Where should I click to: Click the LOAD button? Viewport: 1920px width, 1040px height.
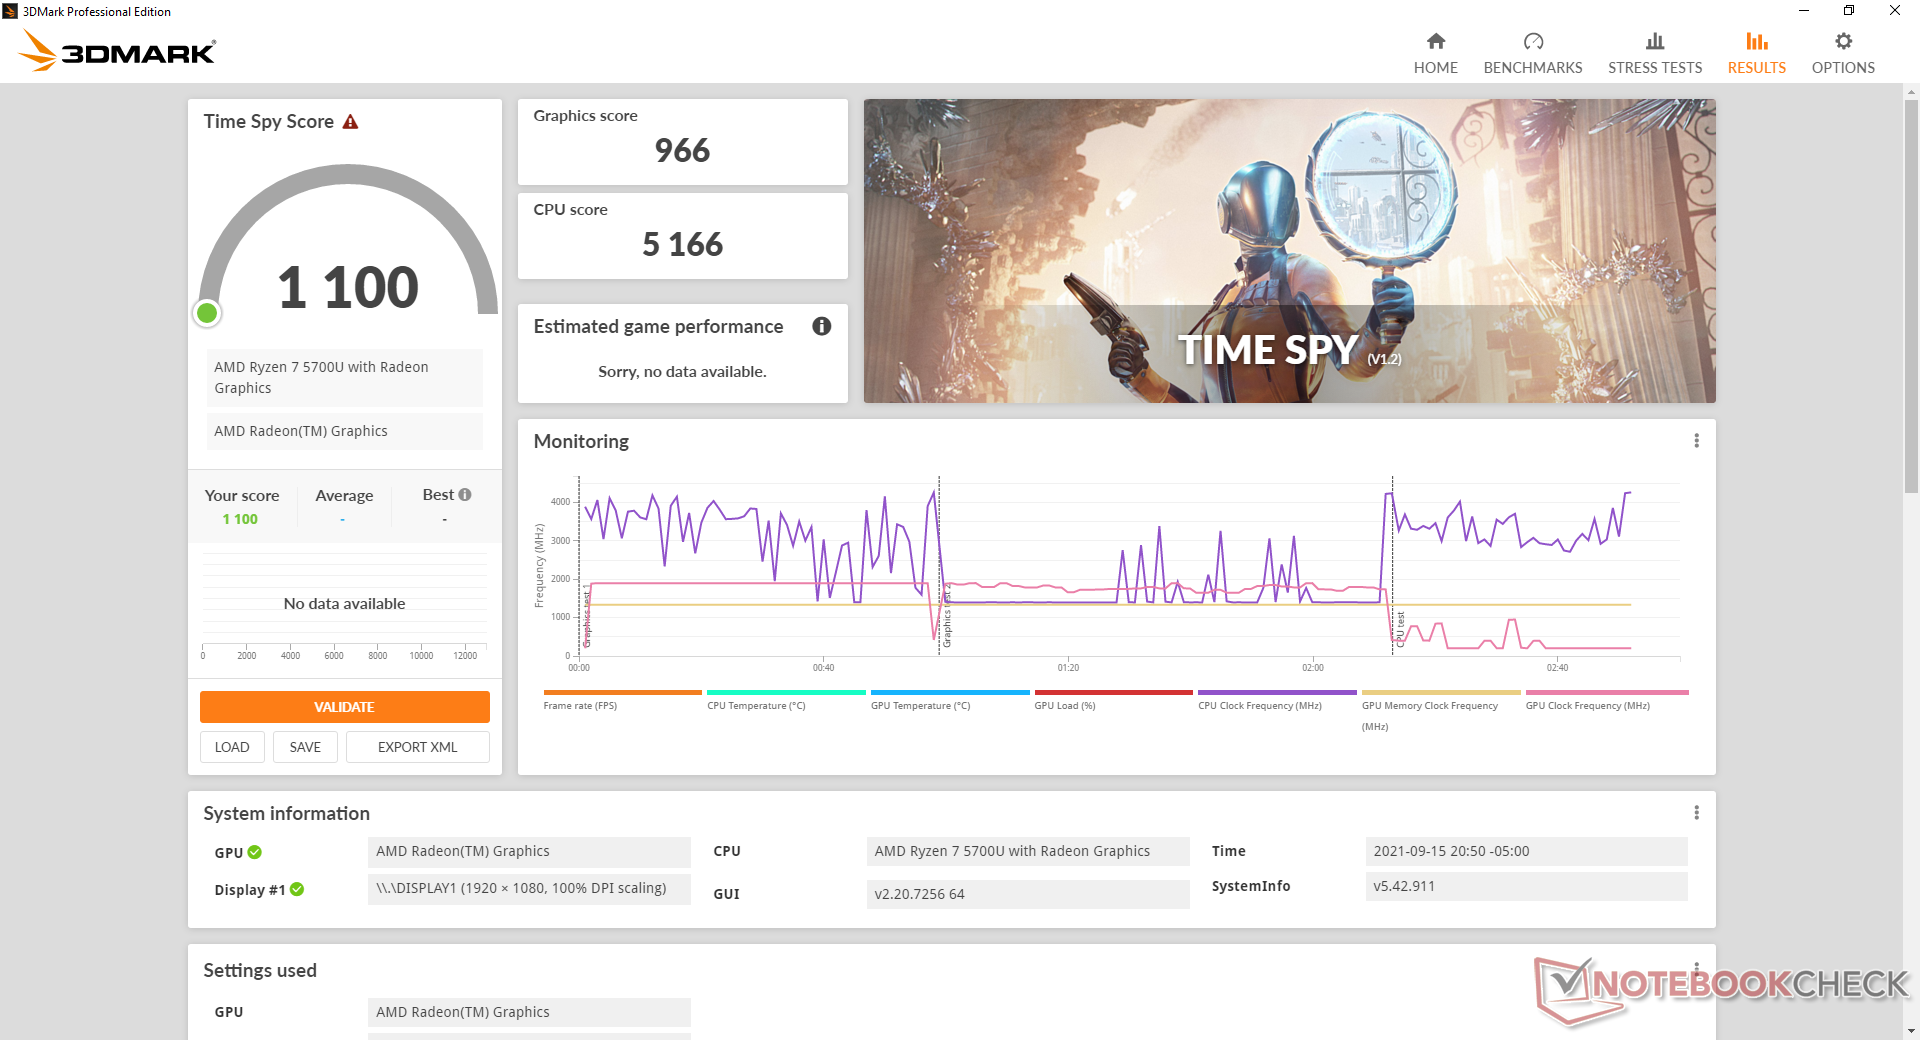232,747
